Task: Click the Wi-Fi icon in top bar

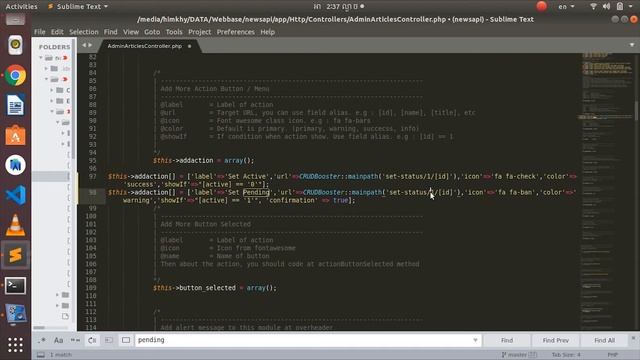Action: pos(593,7)
